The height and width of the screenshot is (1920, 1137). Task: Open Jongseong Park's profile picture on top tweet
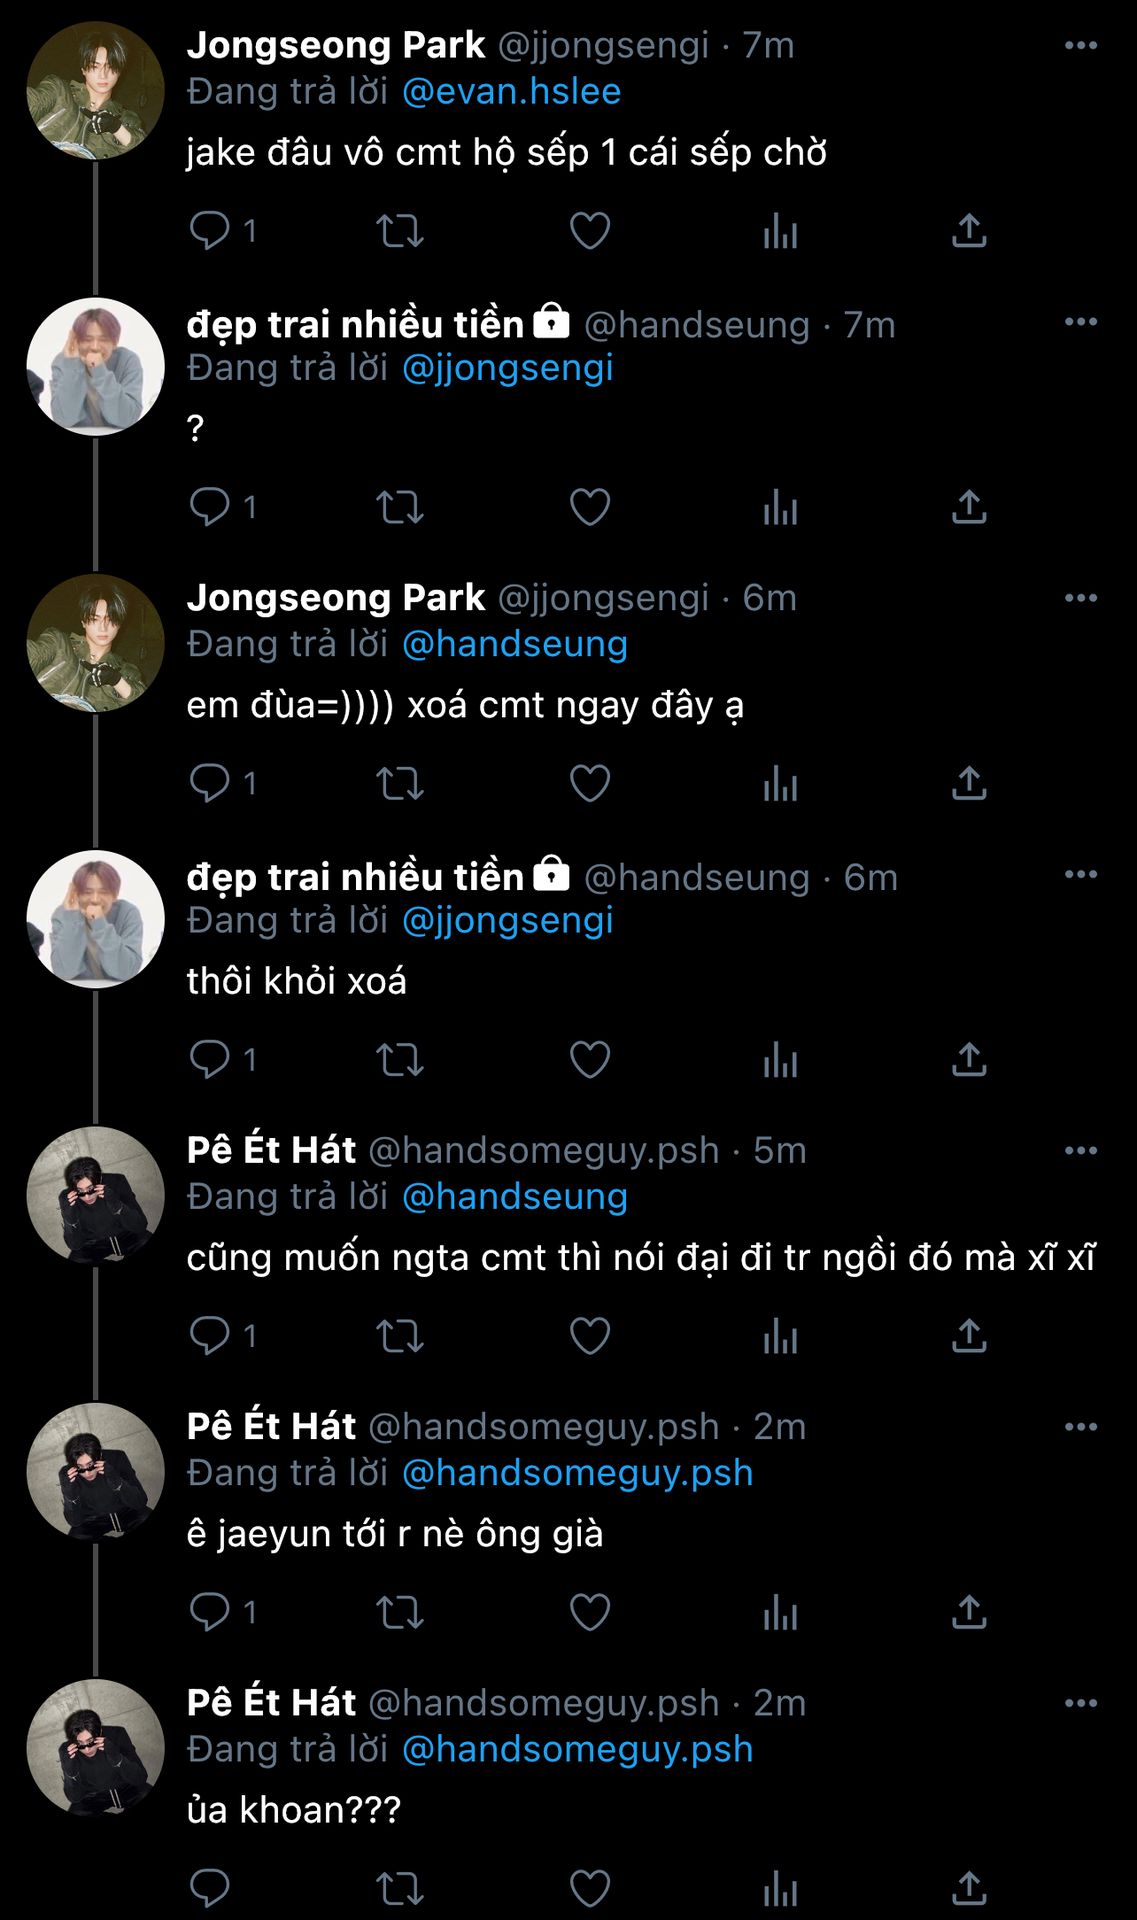point(95,91)
